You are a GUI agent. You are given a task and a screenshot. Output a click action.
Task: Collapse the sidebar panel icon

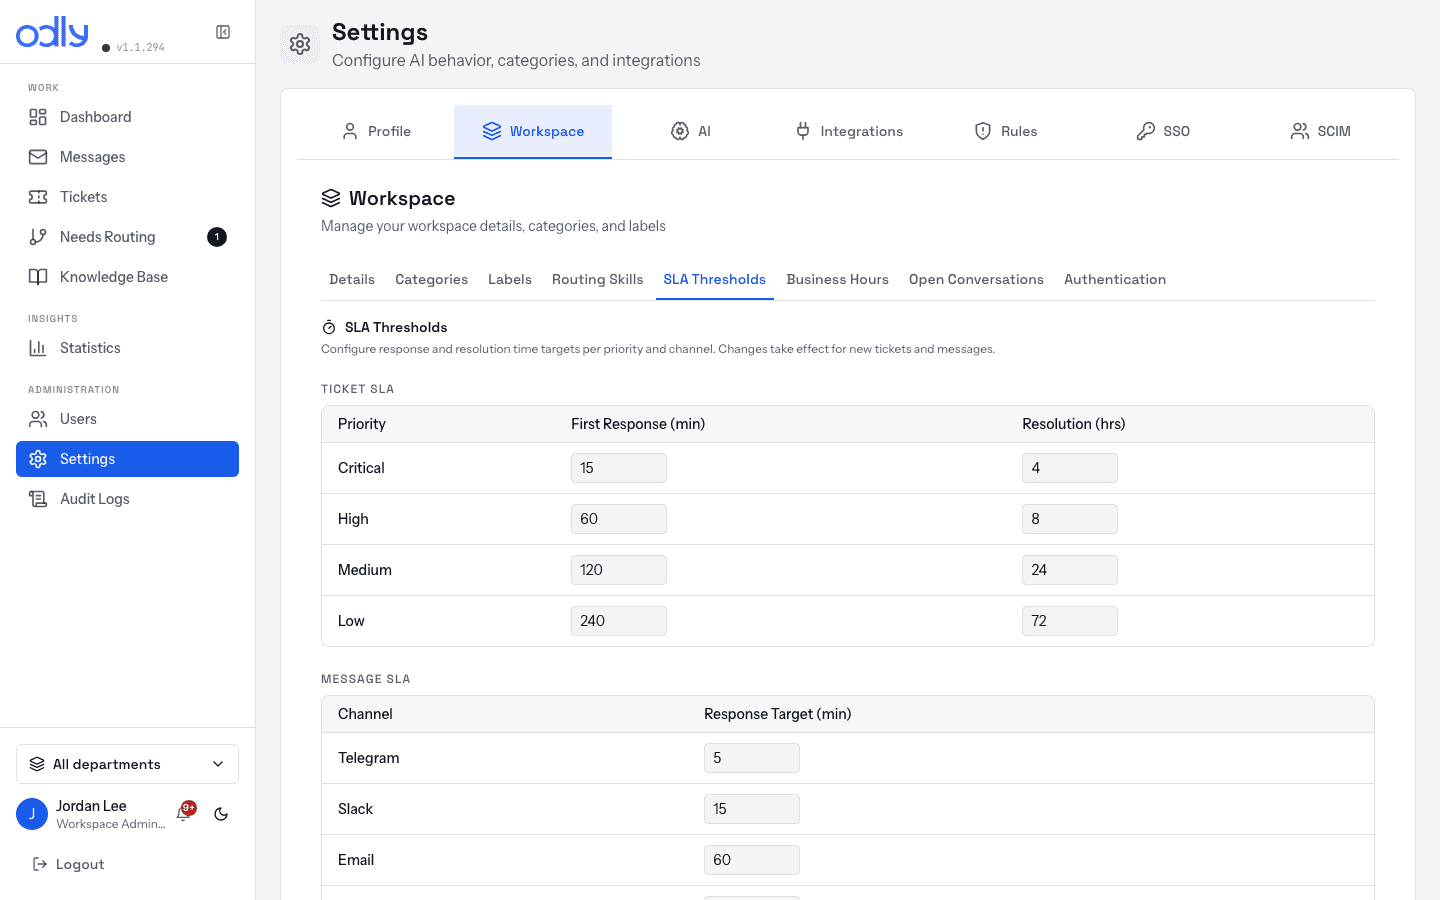click(223, 32)
